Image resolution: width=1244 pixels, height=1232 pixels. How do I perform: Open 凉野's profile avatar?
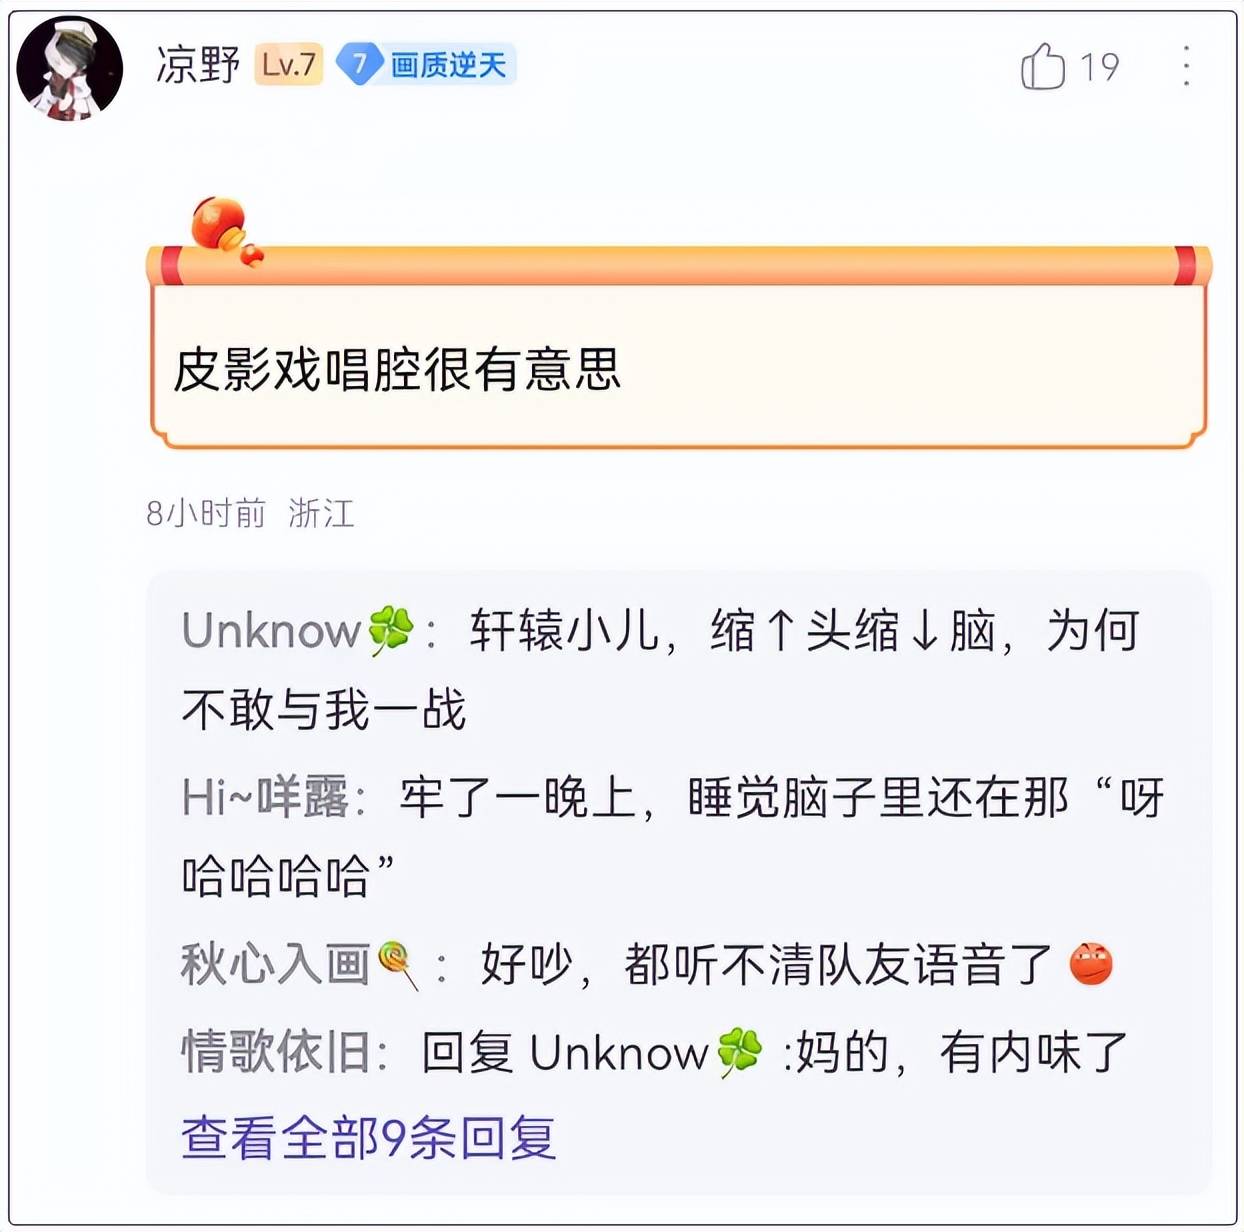[x=69, y=67]
